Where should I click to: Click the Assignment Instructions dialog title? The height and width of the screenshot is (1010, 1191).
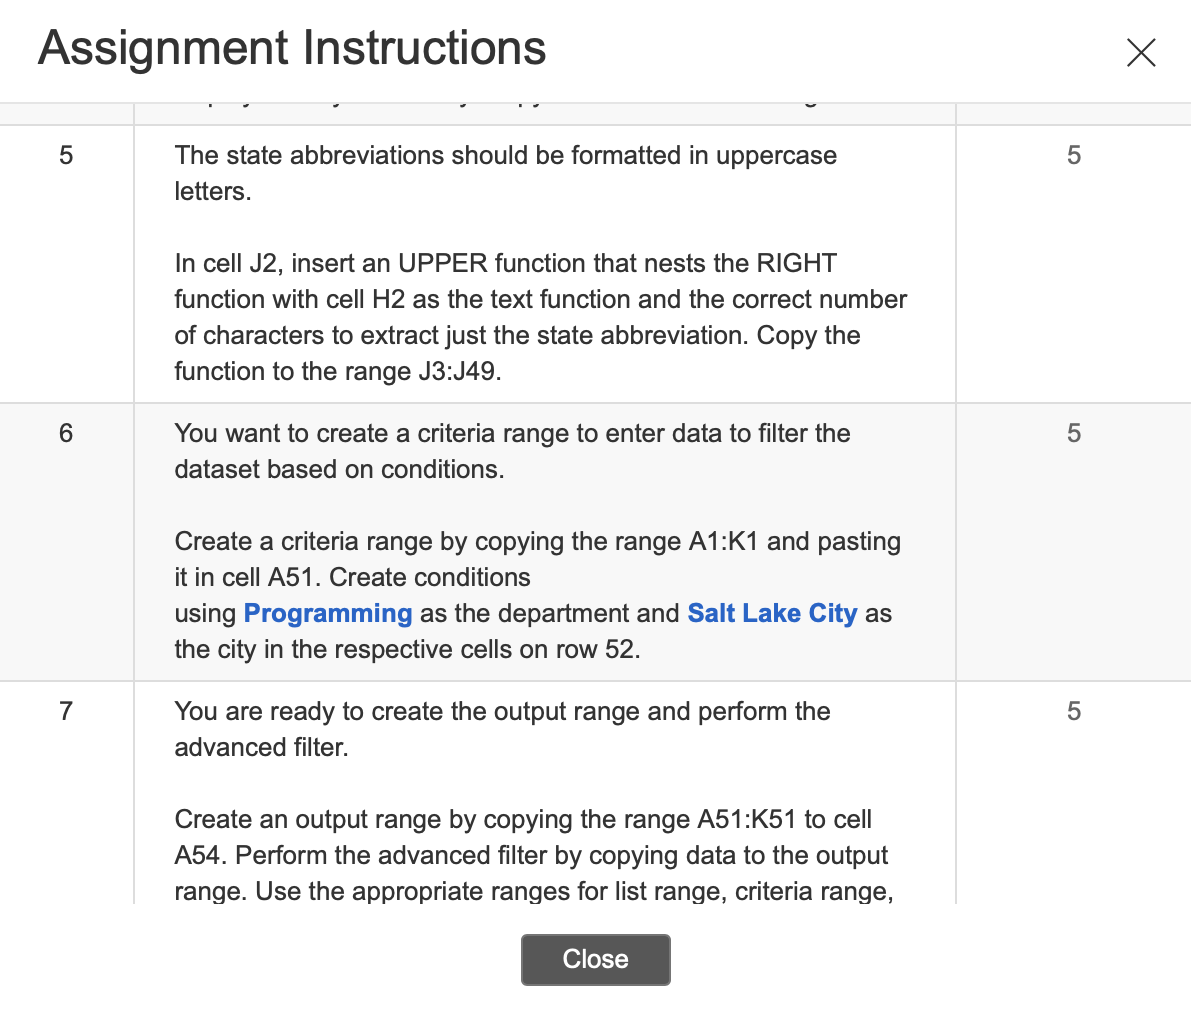pyautogui.click(x=292, y=47)
